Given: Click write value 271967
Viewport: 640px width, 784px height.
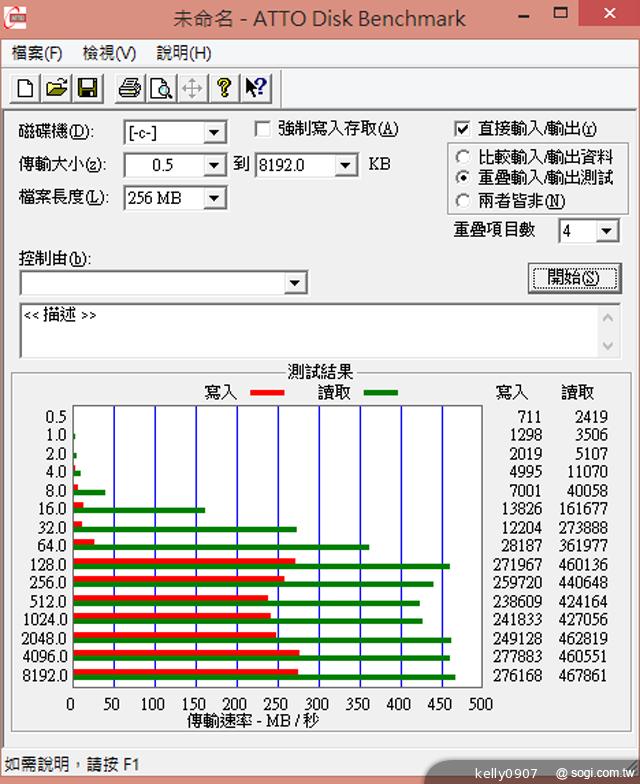Looking at the screenshot, I should (x=518, y=564).
